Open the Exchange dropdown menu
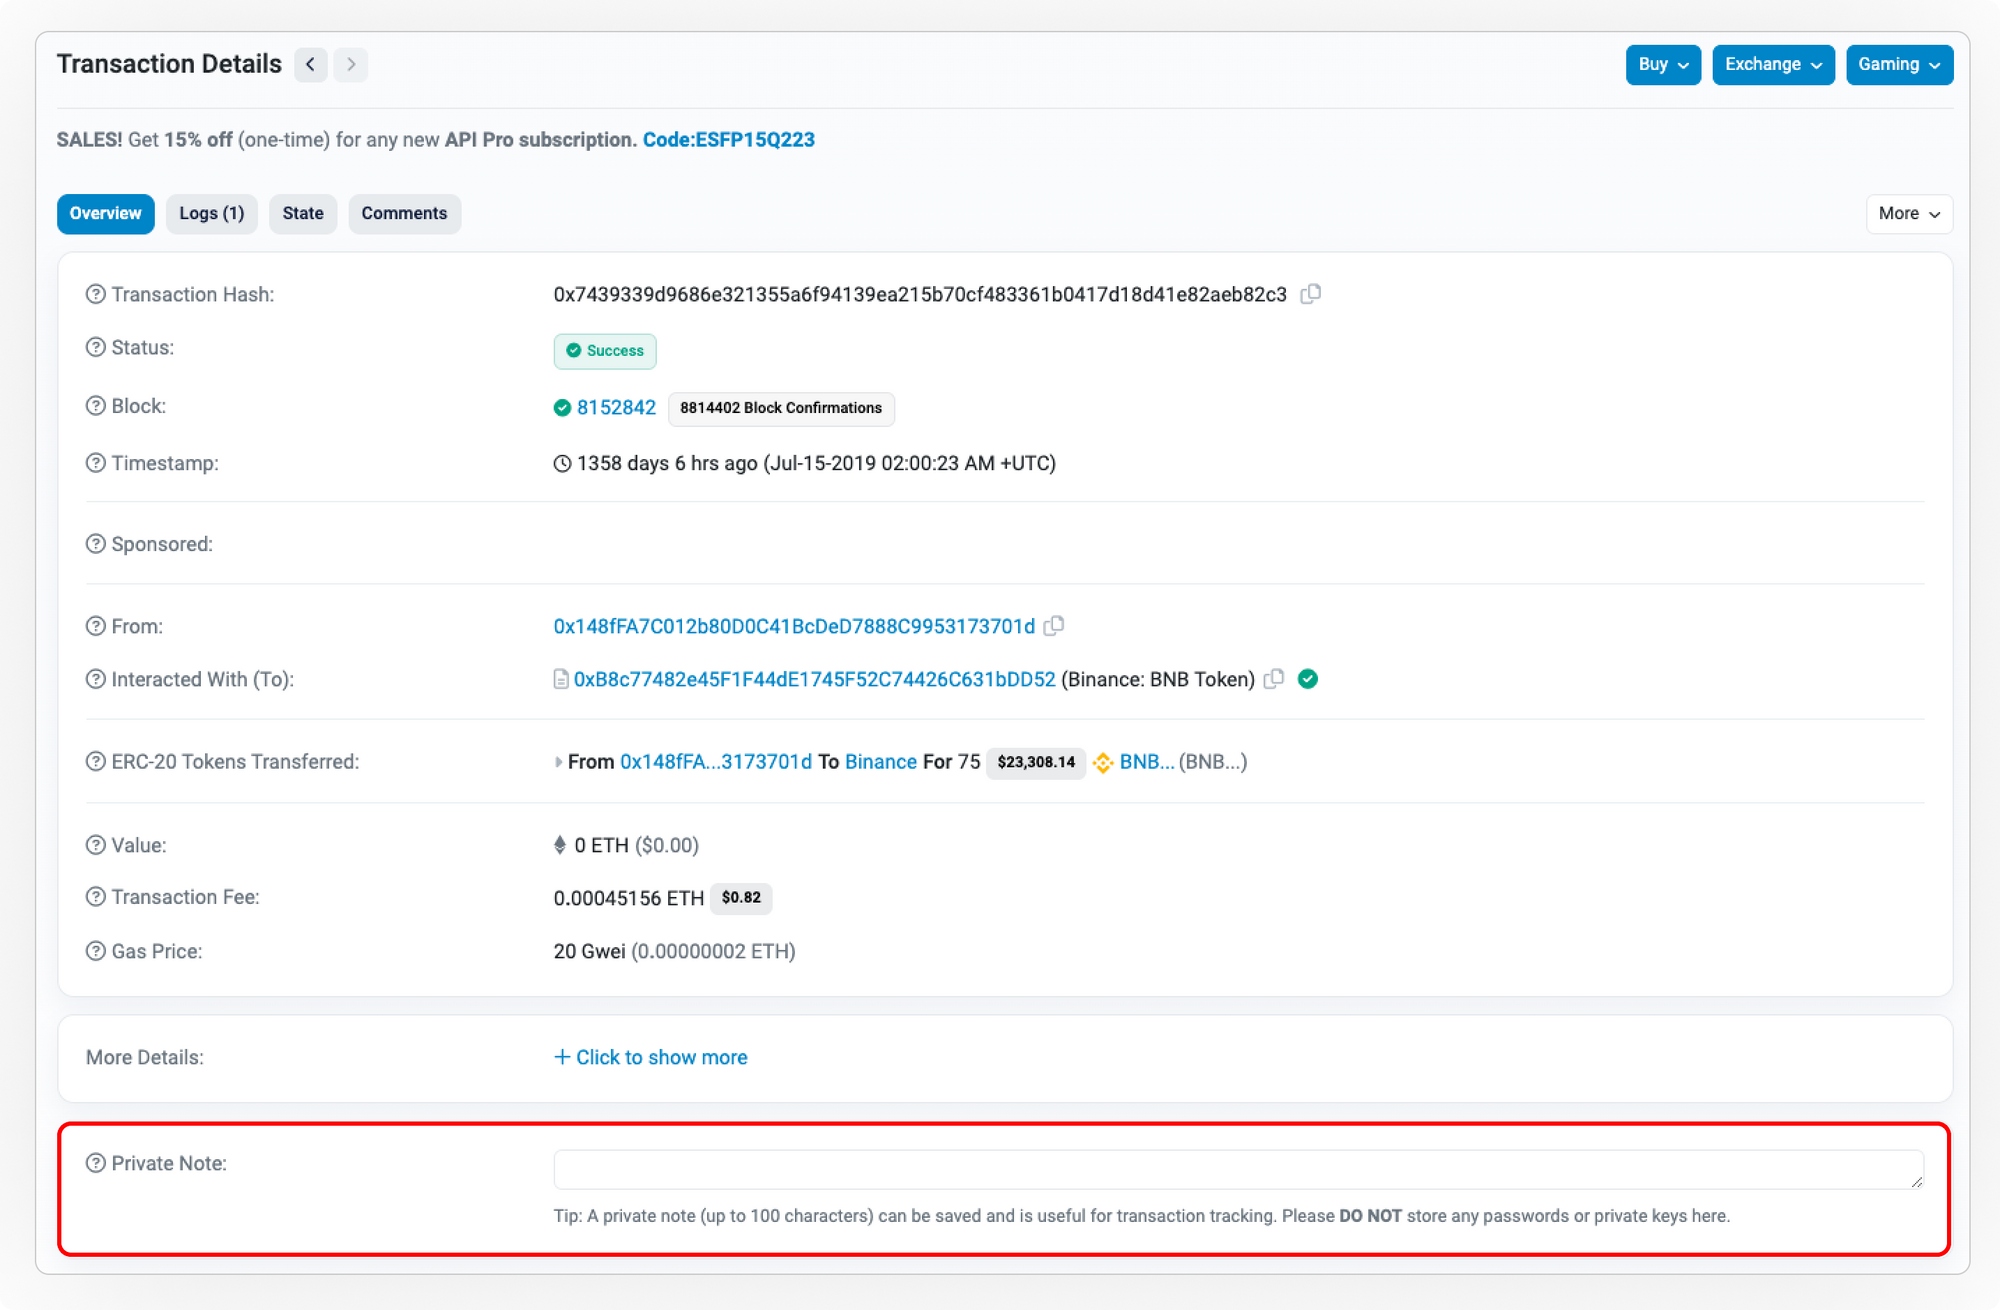2000x1310 pixels. click(x=1772, y=65)
